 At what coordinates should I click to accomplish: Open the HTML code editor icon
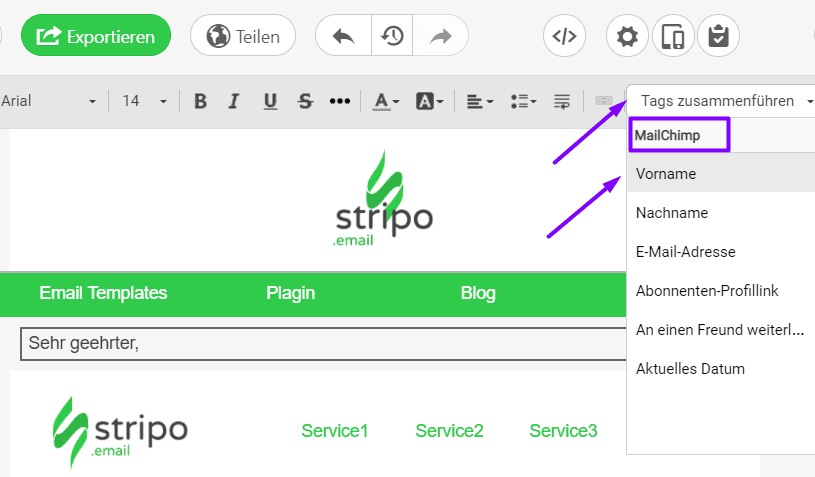[565, 37]
